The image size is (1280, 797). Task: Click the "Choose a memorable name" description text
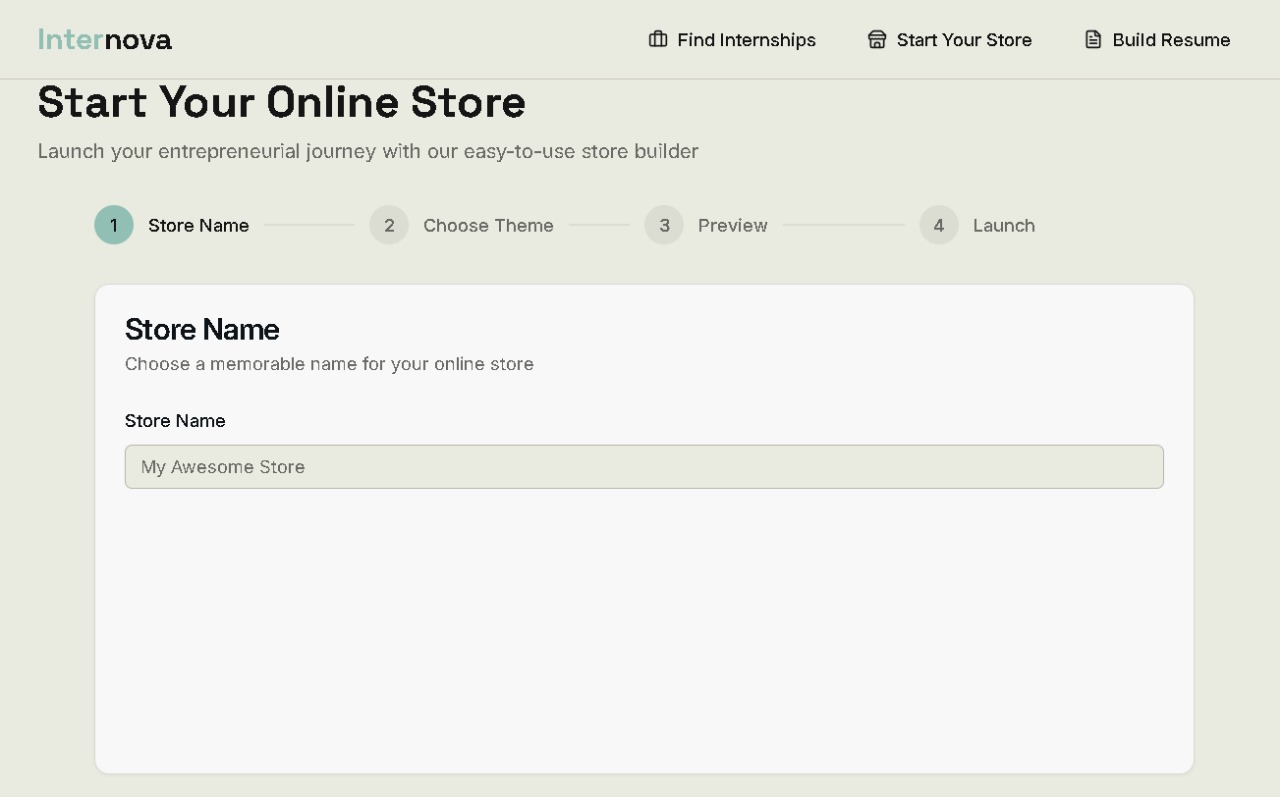tap(329, 364)
